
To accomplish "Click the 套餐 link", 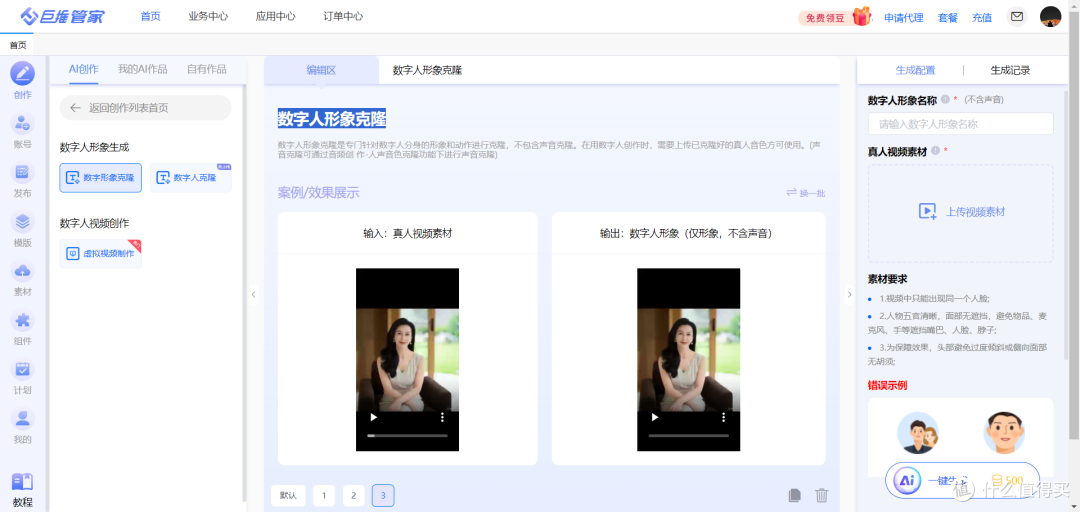I will tap(948, 18).
